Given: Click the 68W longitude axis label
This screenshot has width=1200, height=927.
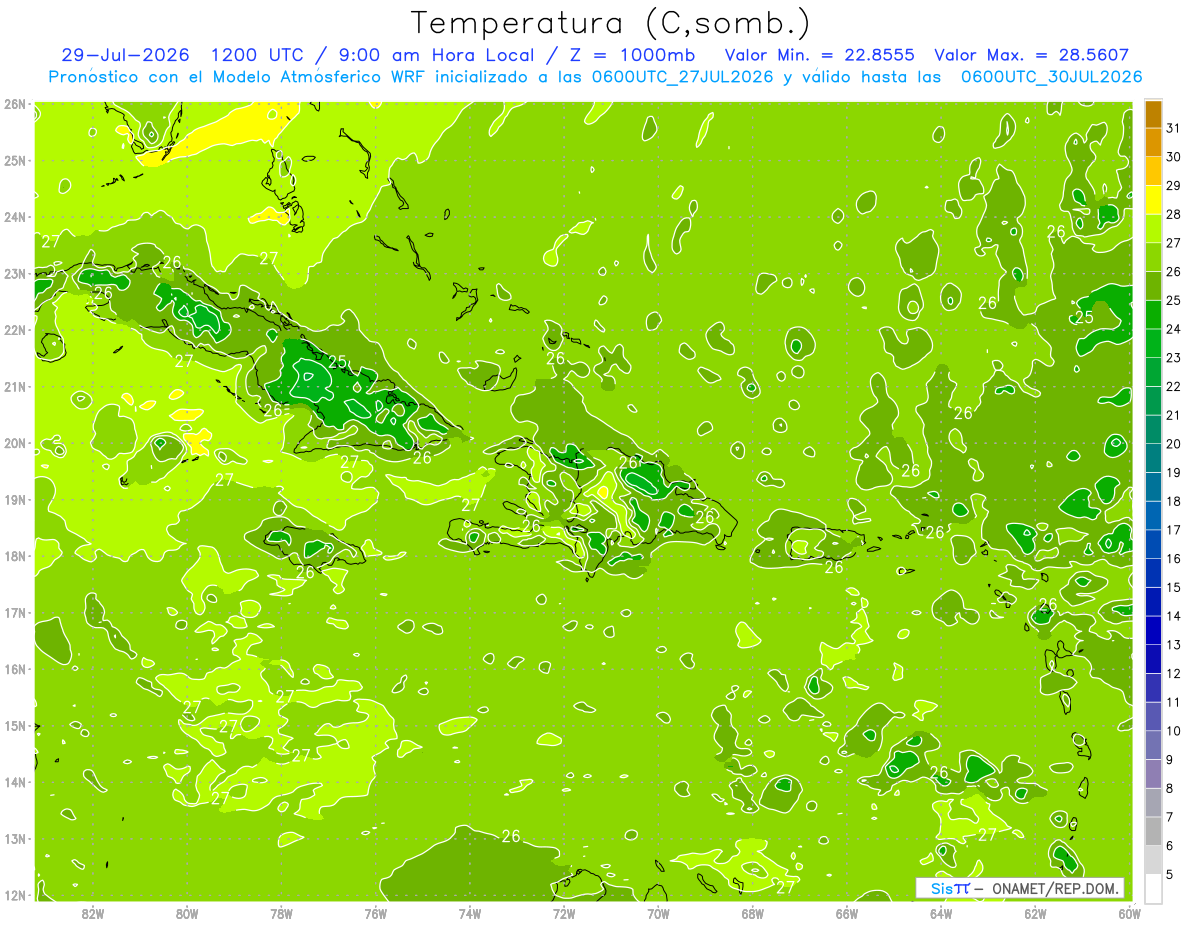Looking at the screenshot, I should [x=752, y=913].
